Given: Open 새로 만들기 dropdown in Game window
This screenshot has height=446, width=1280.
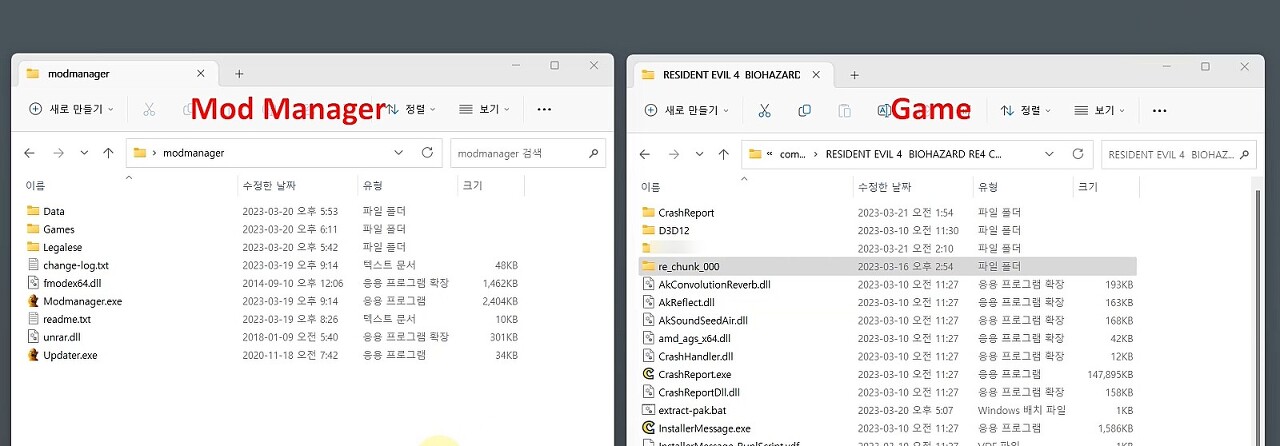Looking at the screenshot, I should point(687,110).
